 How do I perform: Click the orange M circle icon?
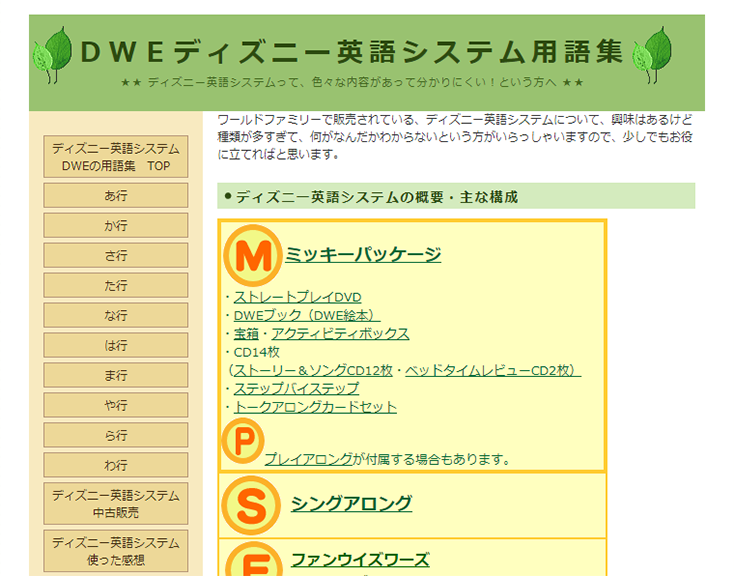[253, 256]
